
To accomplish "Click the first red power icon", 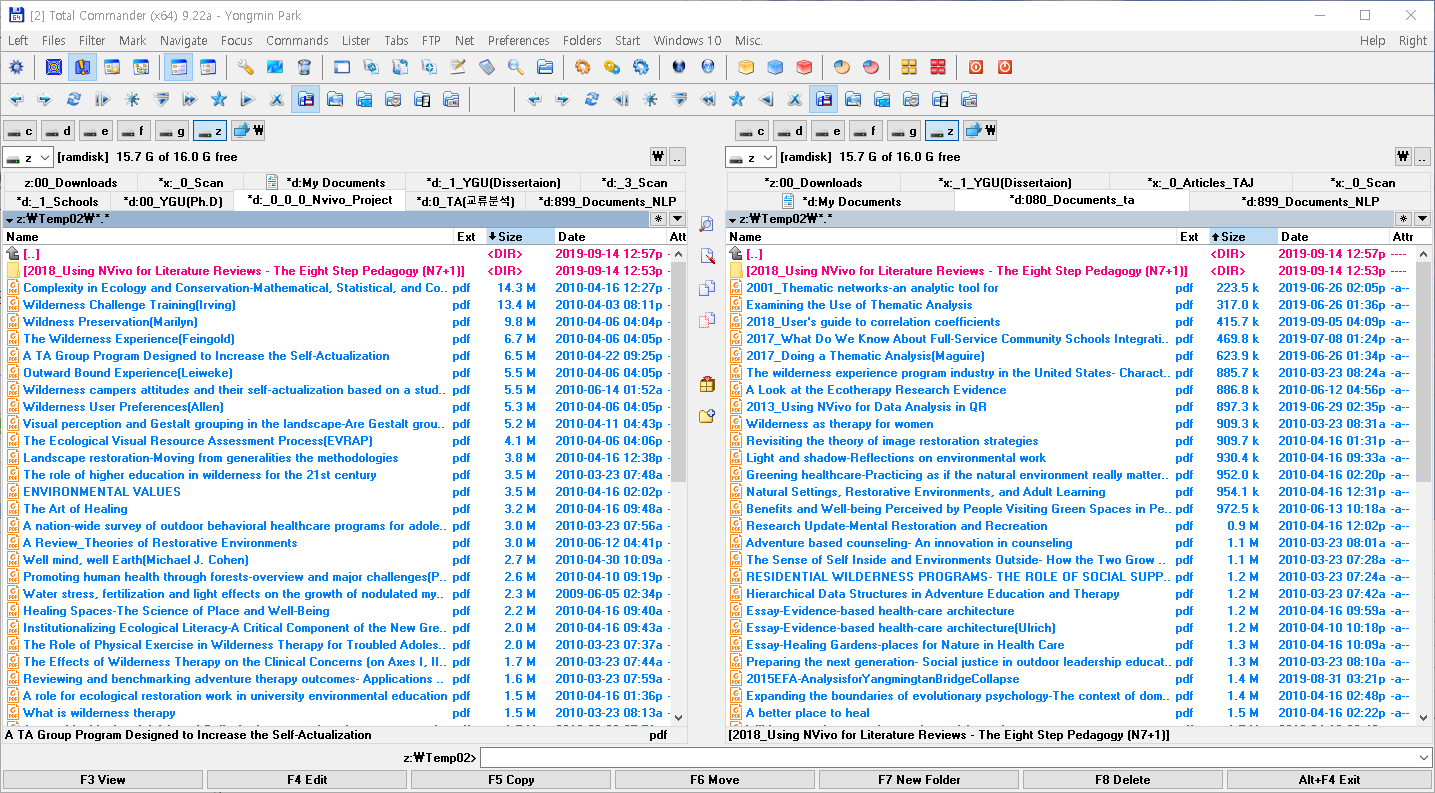I will pyautogui.click(x=976, y=68).
